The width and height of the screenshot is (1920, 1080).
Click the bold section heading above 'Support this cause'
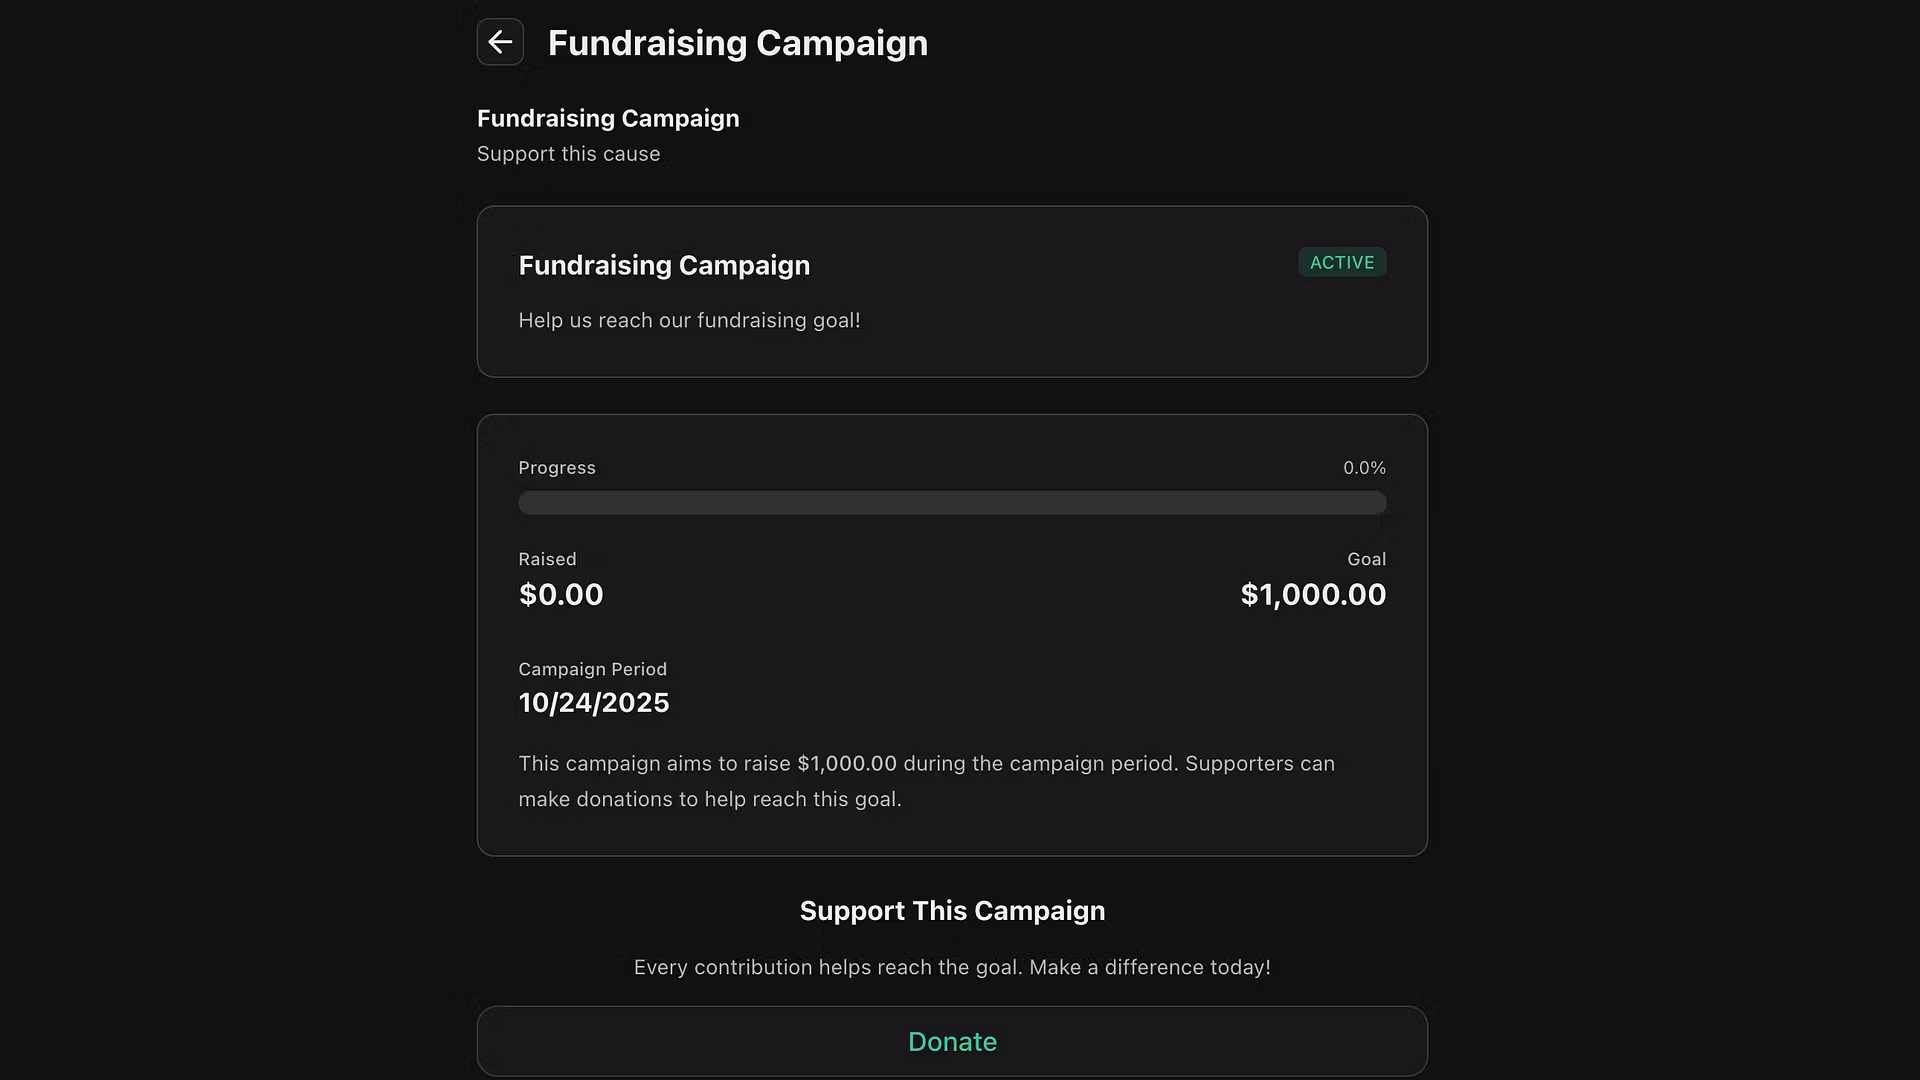[608, 118]
